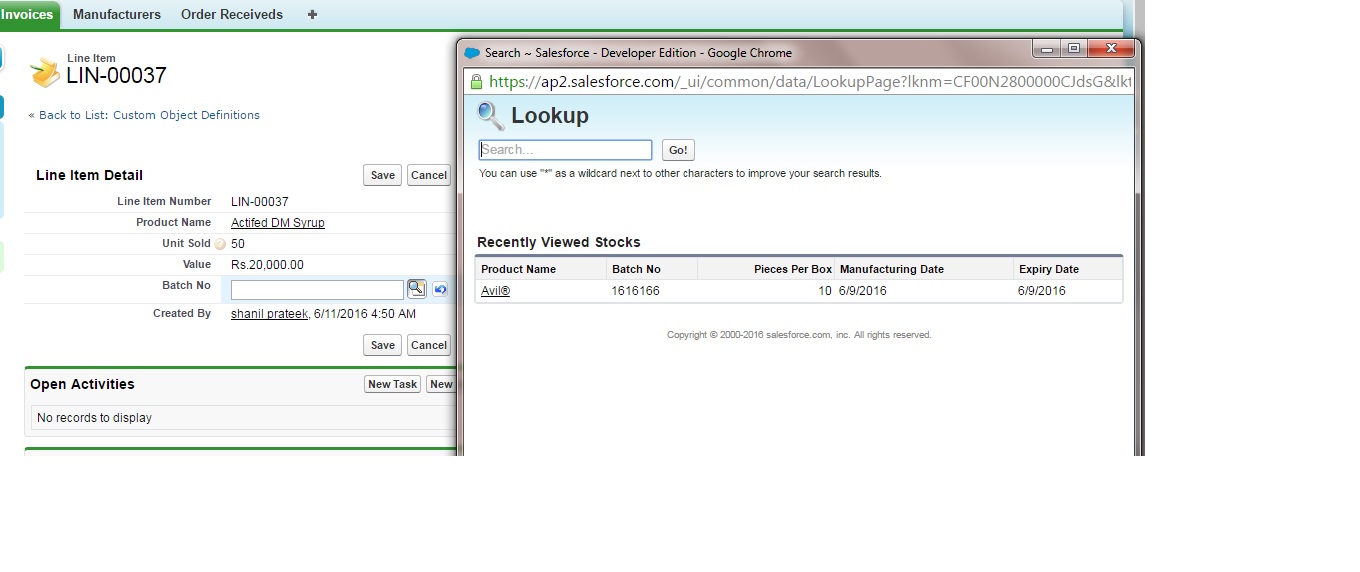Click the Open Activities heading

coord(82,384)
